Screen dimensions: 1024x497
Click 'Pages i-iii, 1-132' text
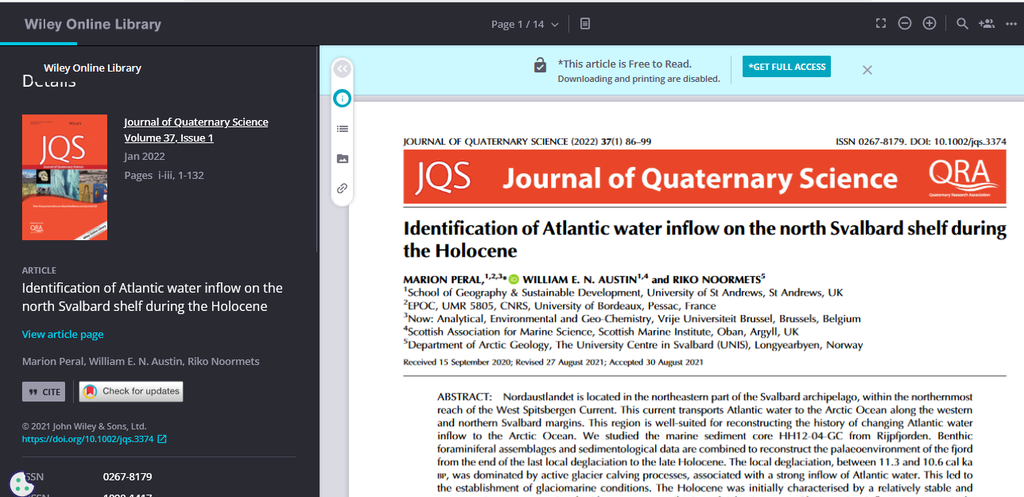pos(165,175)
